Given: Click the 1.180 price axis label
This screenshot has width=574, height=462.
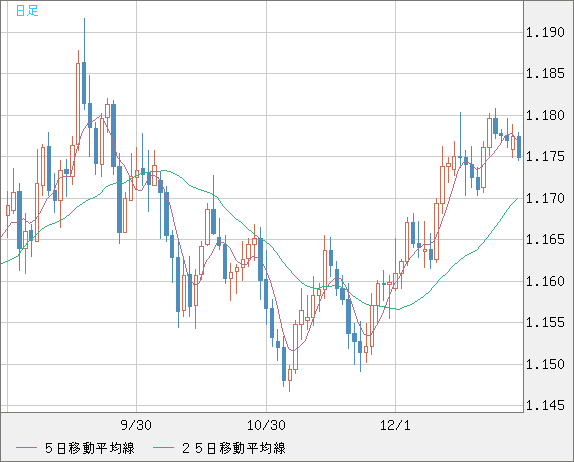Looking at the screenshot, I should 545,116.
